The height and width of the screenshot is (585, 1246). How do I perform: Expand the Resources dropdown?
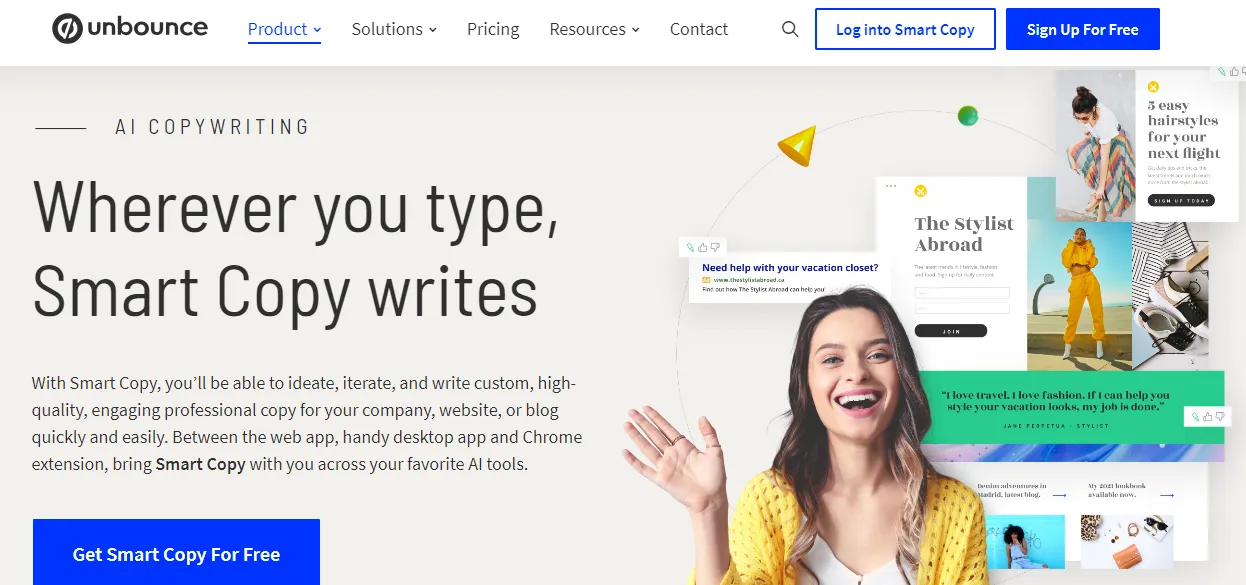594,29
